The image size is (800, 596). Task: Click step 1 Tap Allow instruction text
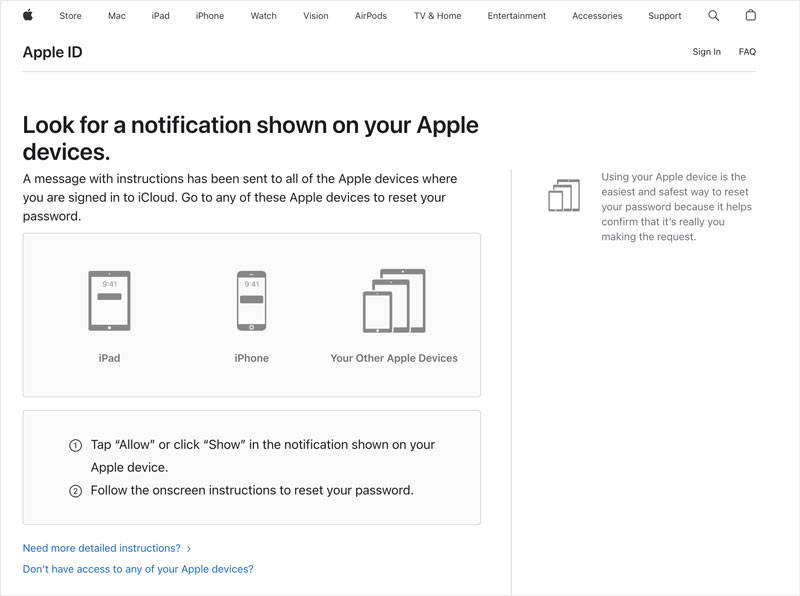[263, 456]
